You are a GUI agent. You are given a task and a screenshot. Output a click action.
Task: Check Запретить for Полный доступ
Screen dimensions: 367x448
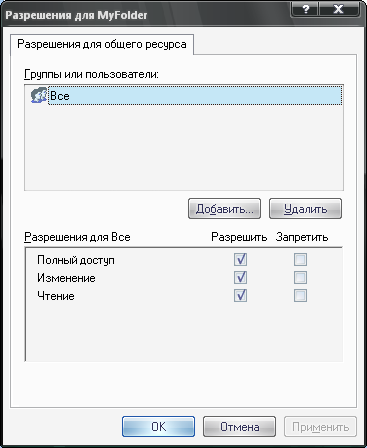(300, 259)
